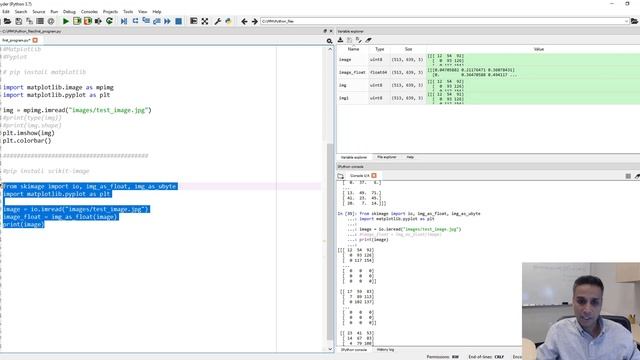Save all files using the toolbar icon
640x360 pixels.
coord(29,21)
